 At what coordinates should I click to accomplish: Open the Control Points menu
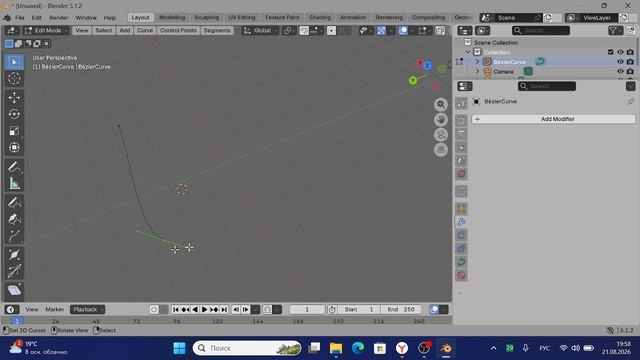click(x=178, y=31)
